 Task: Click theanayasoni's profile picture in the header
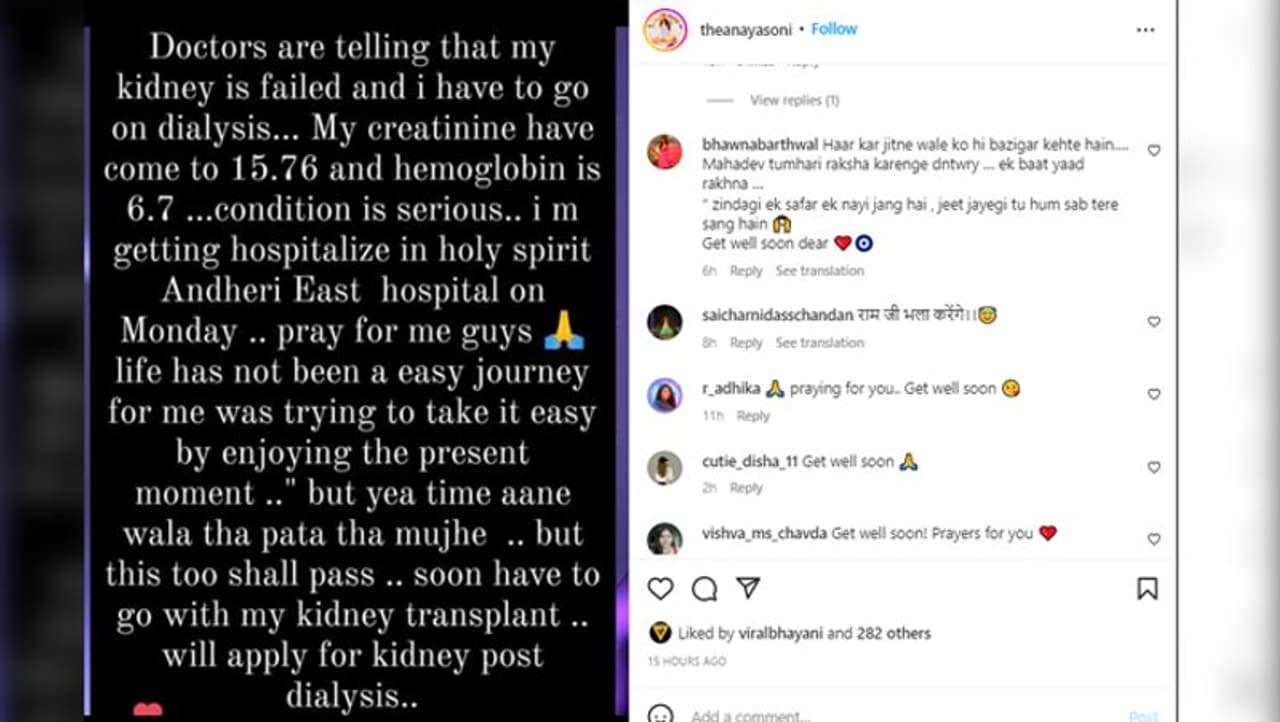tap(665, 30)
